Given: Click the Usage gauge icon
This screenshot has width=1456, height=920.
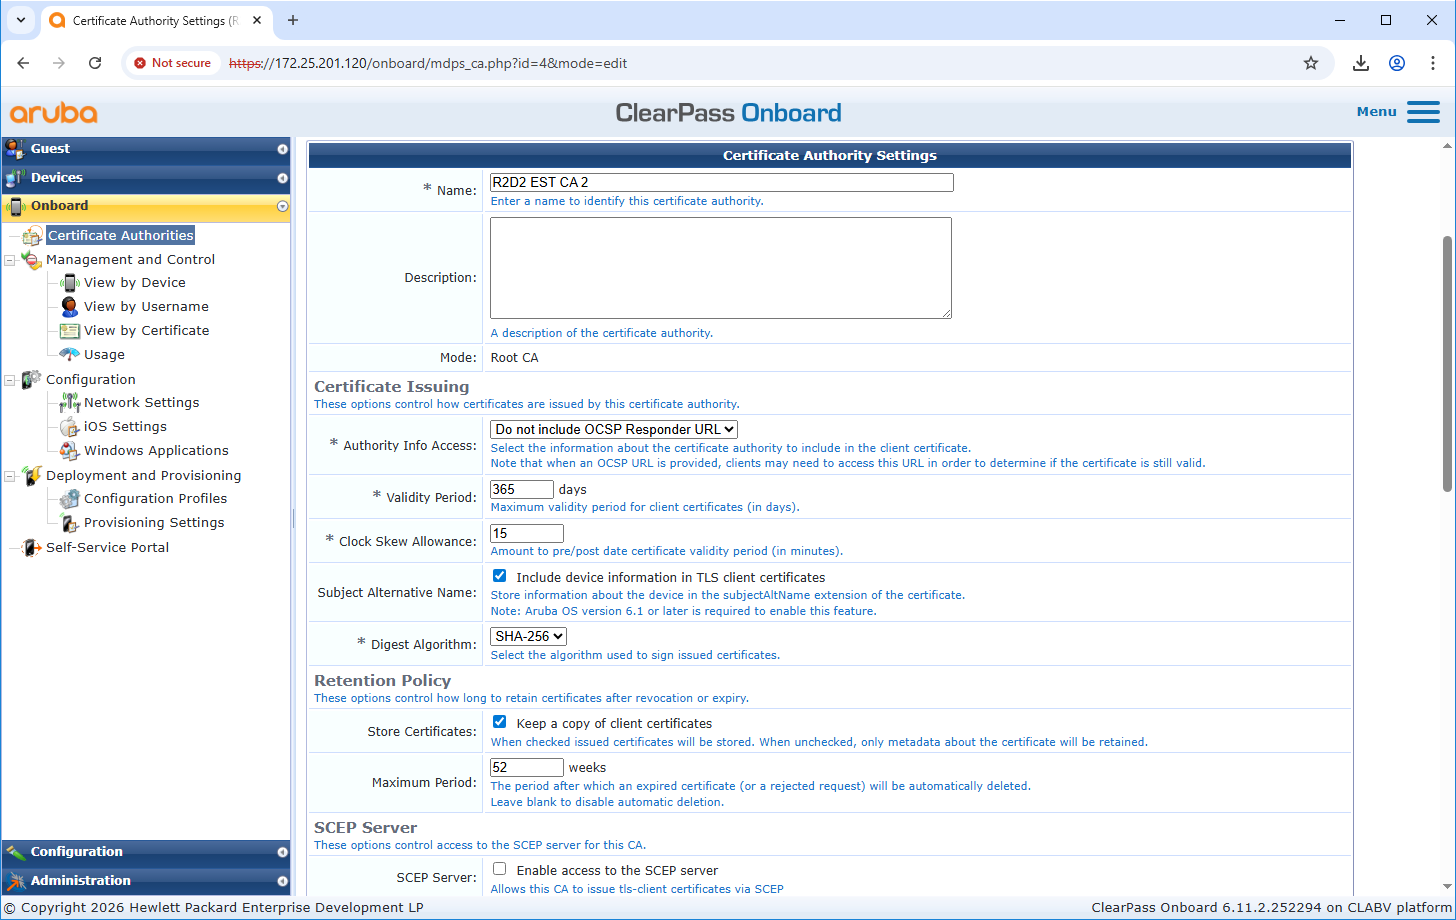Looking at the screenshot, I should (x=69, y=355).
